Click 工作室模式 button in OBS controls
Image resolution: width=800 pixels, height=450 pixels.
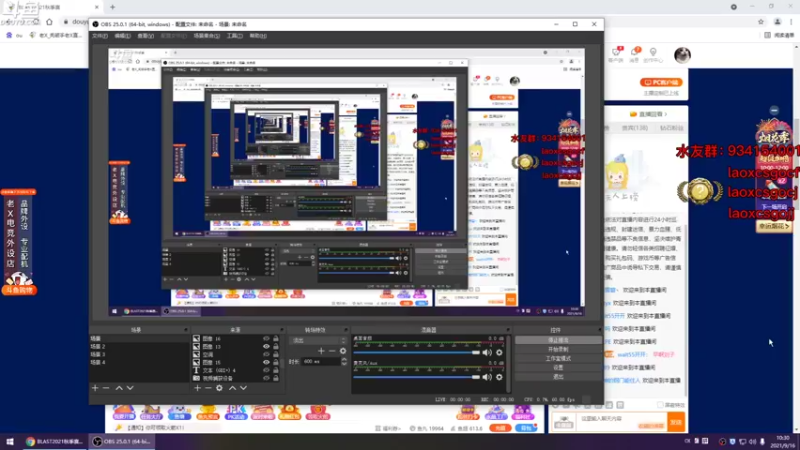coord(558,359)
